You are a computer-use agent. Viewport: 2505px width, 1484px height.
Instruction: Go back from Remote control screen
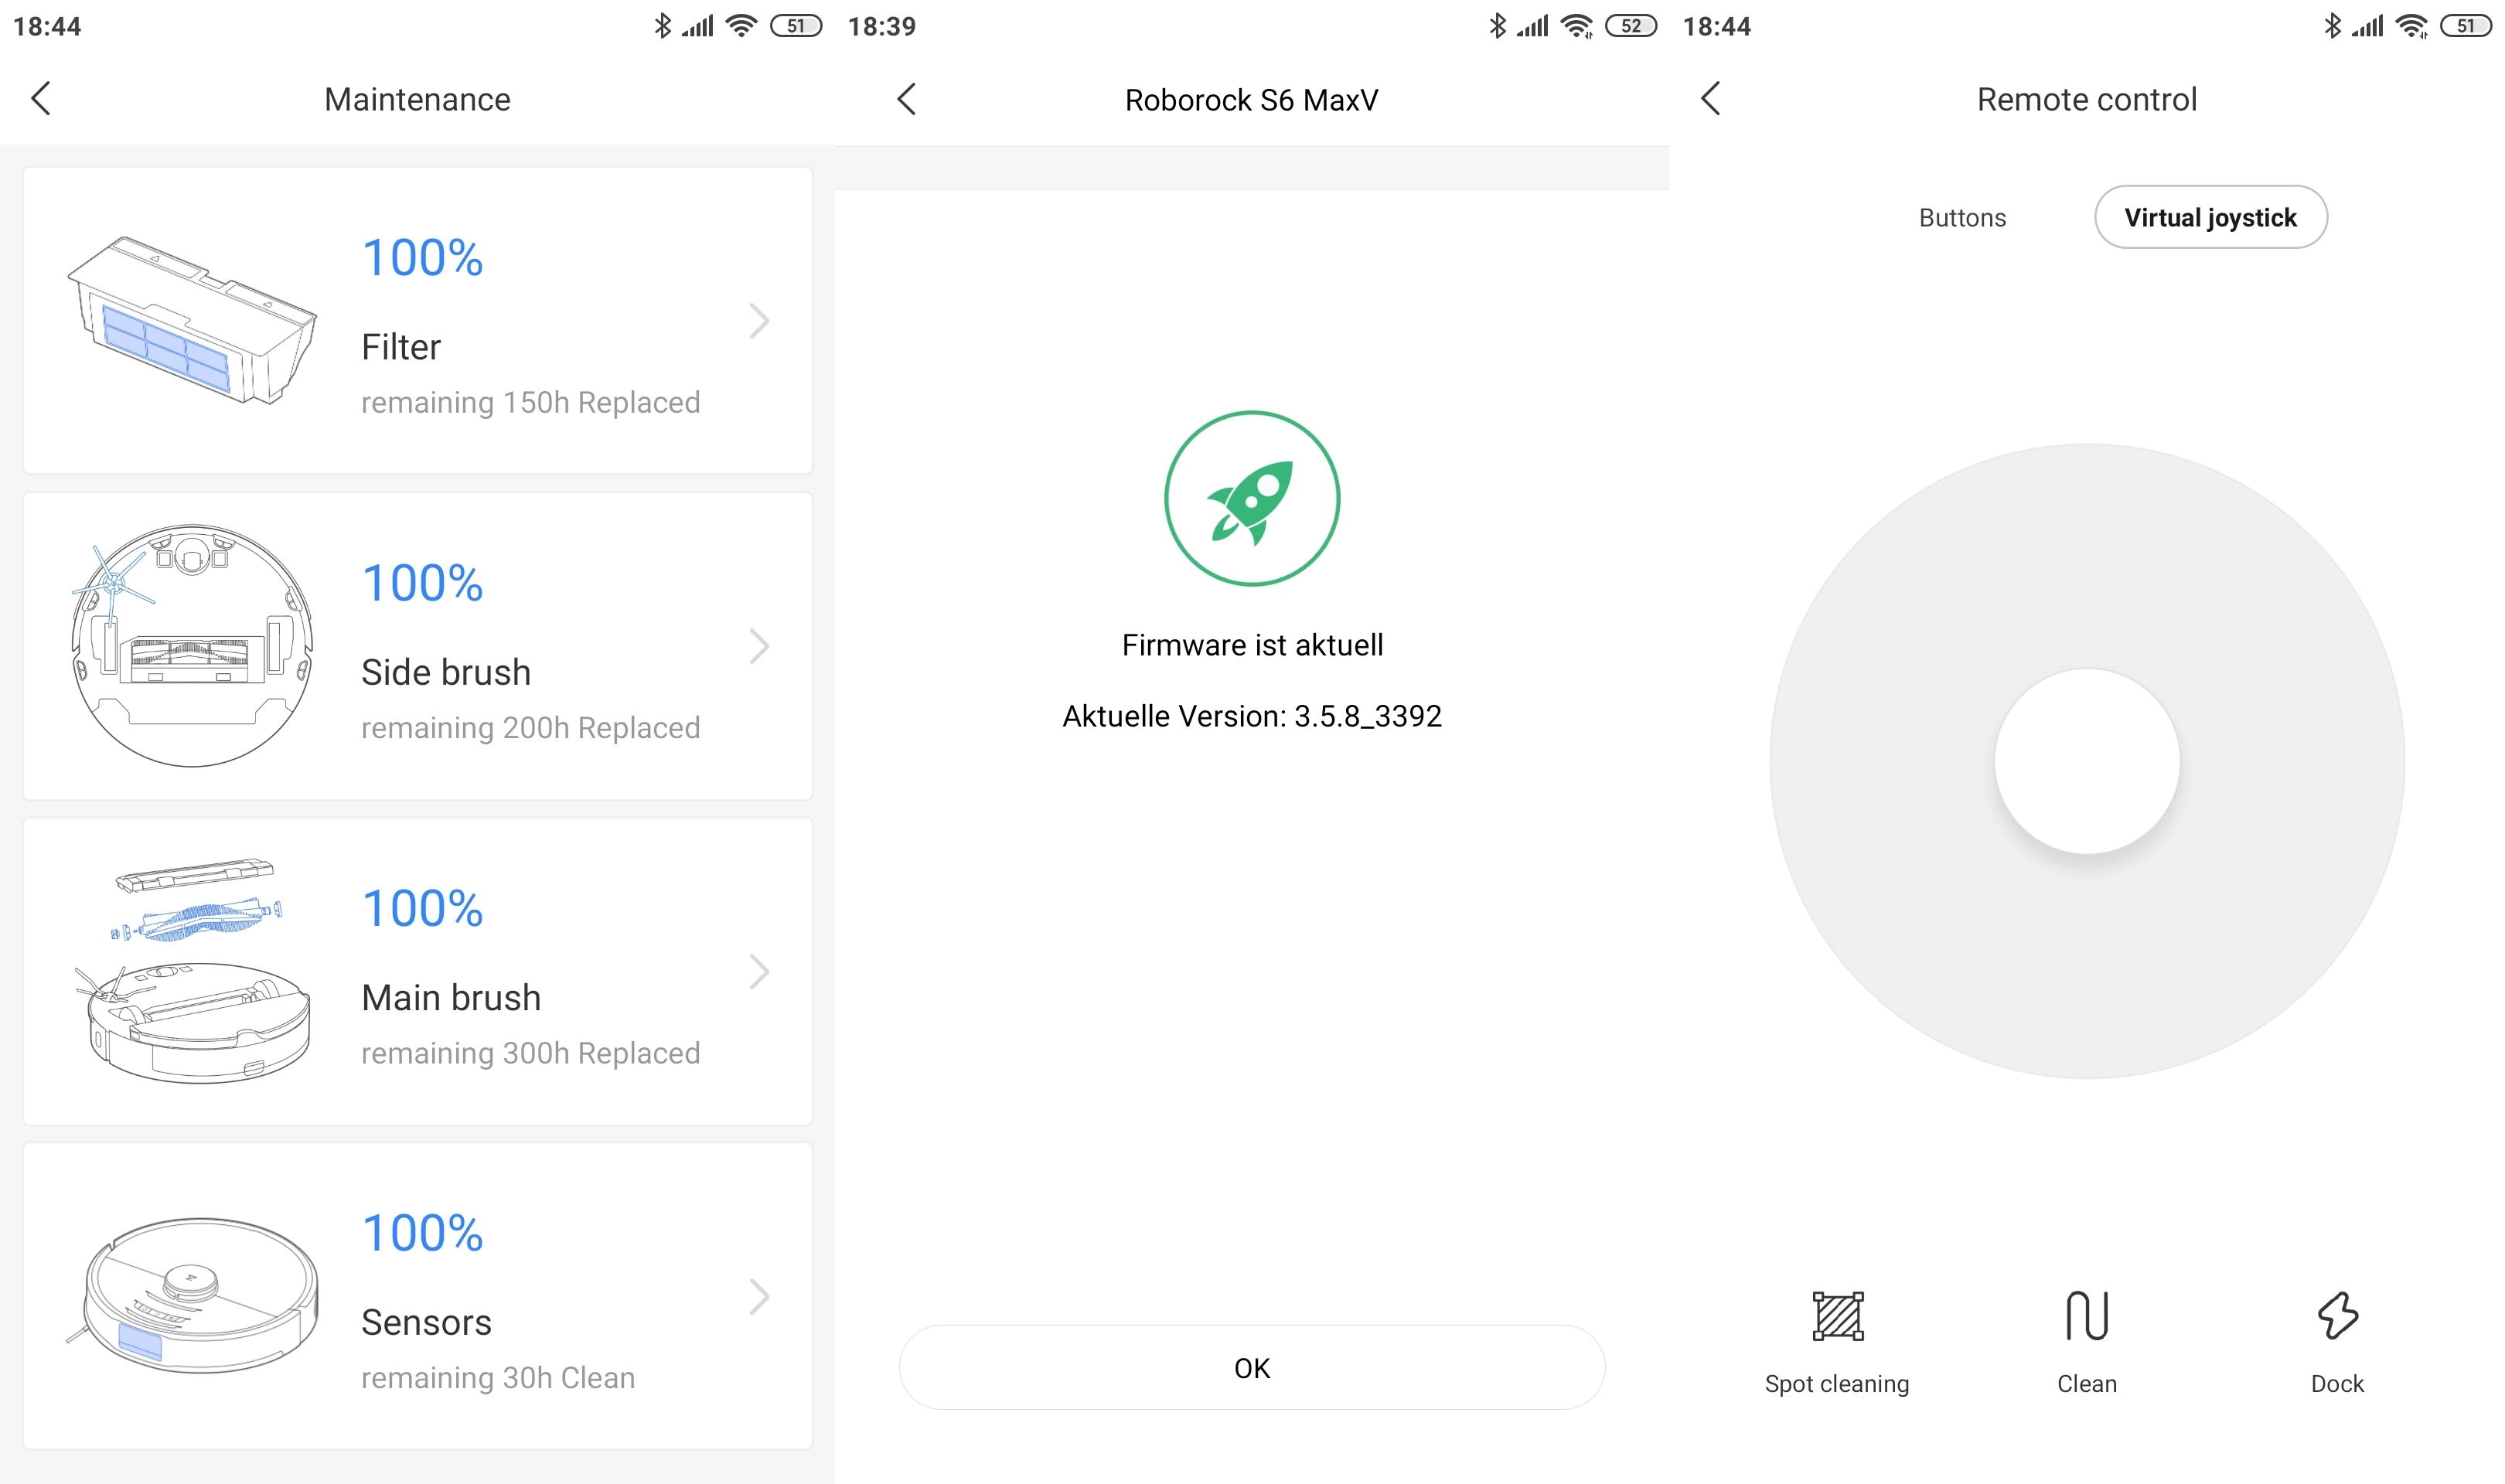click(1710, 98)
